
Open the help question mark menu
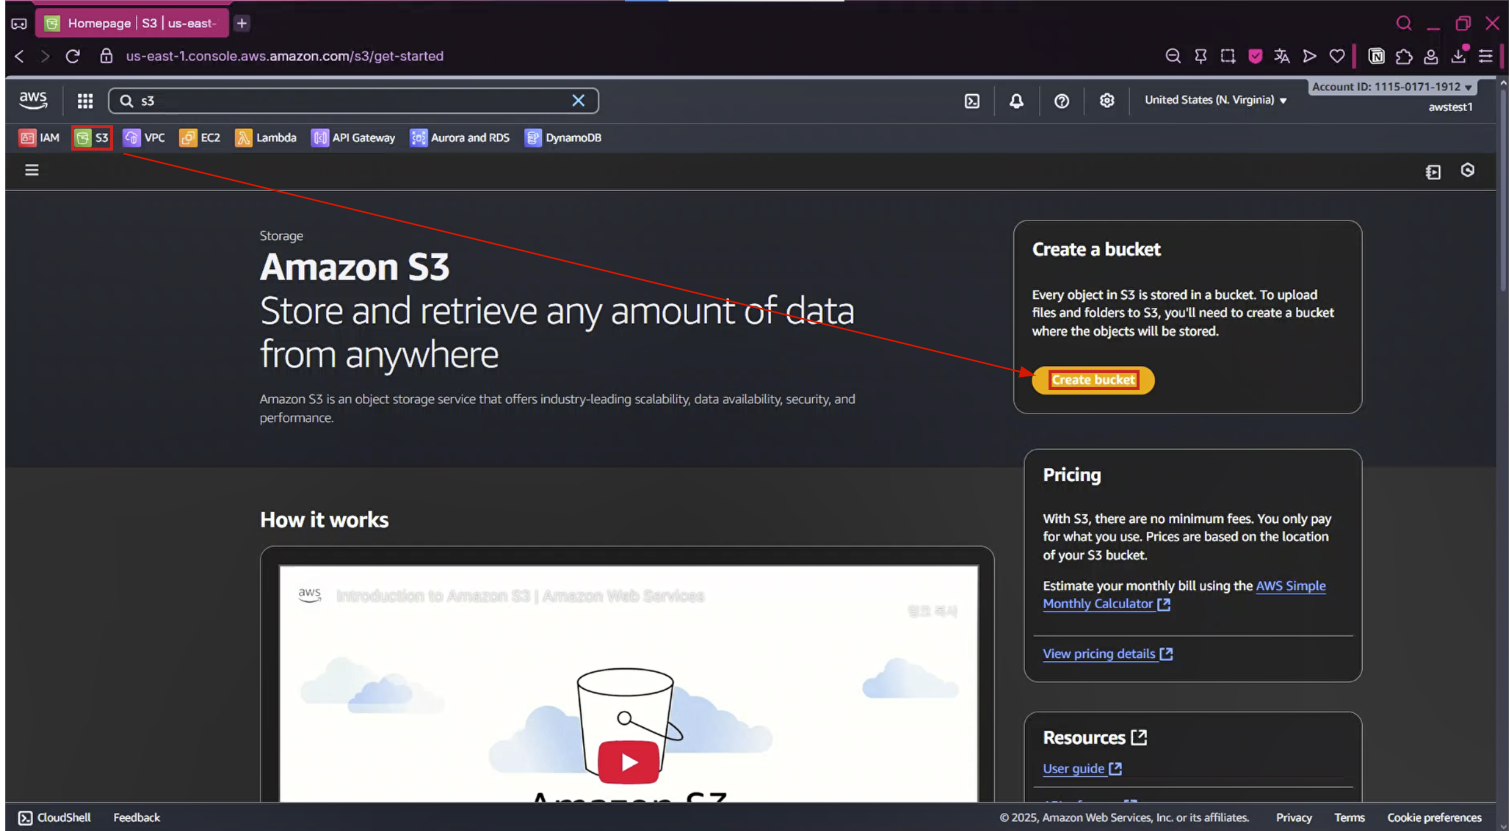pos(1062,101)
